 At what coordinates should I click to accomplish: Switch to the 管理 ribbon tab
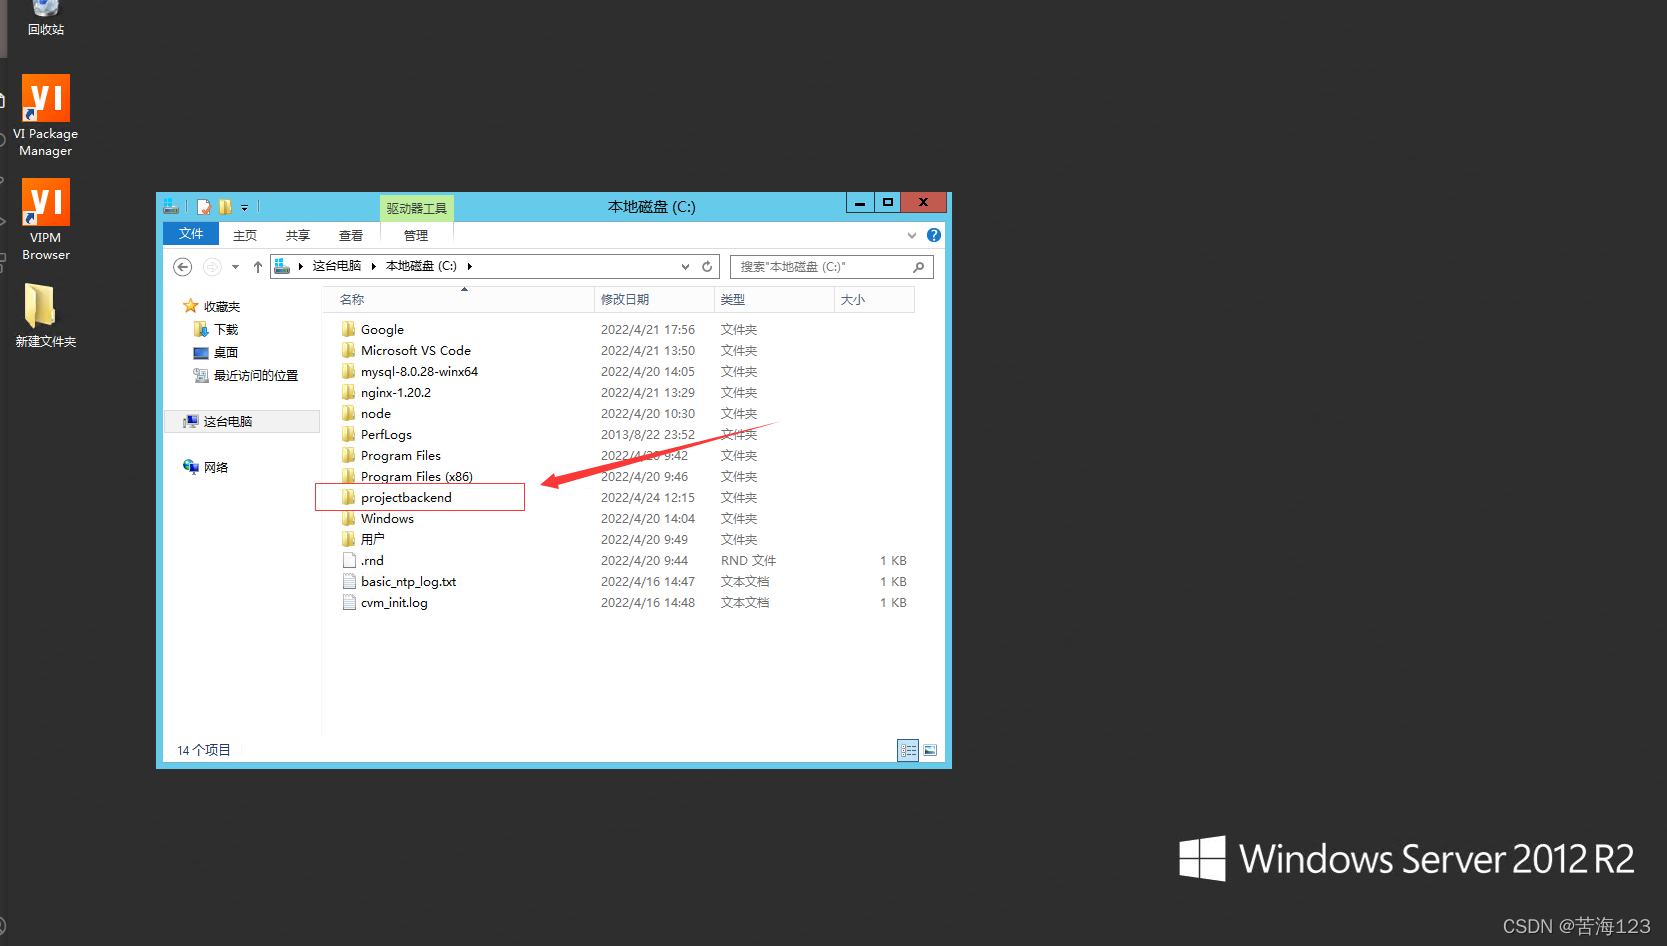click(x=416, y=235)
